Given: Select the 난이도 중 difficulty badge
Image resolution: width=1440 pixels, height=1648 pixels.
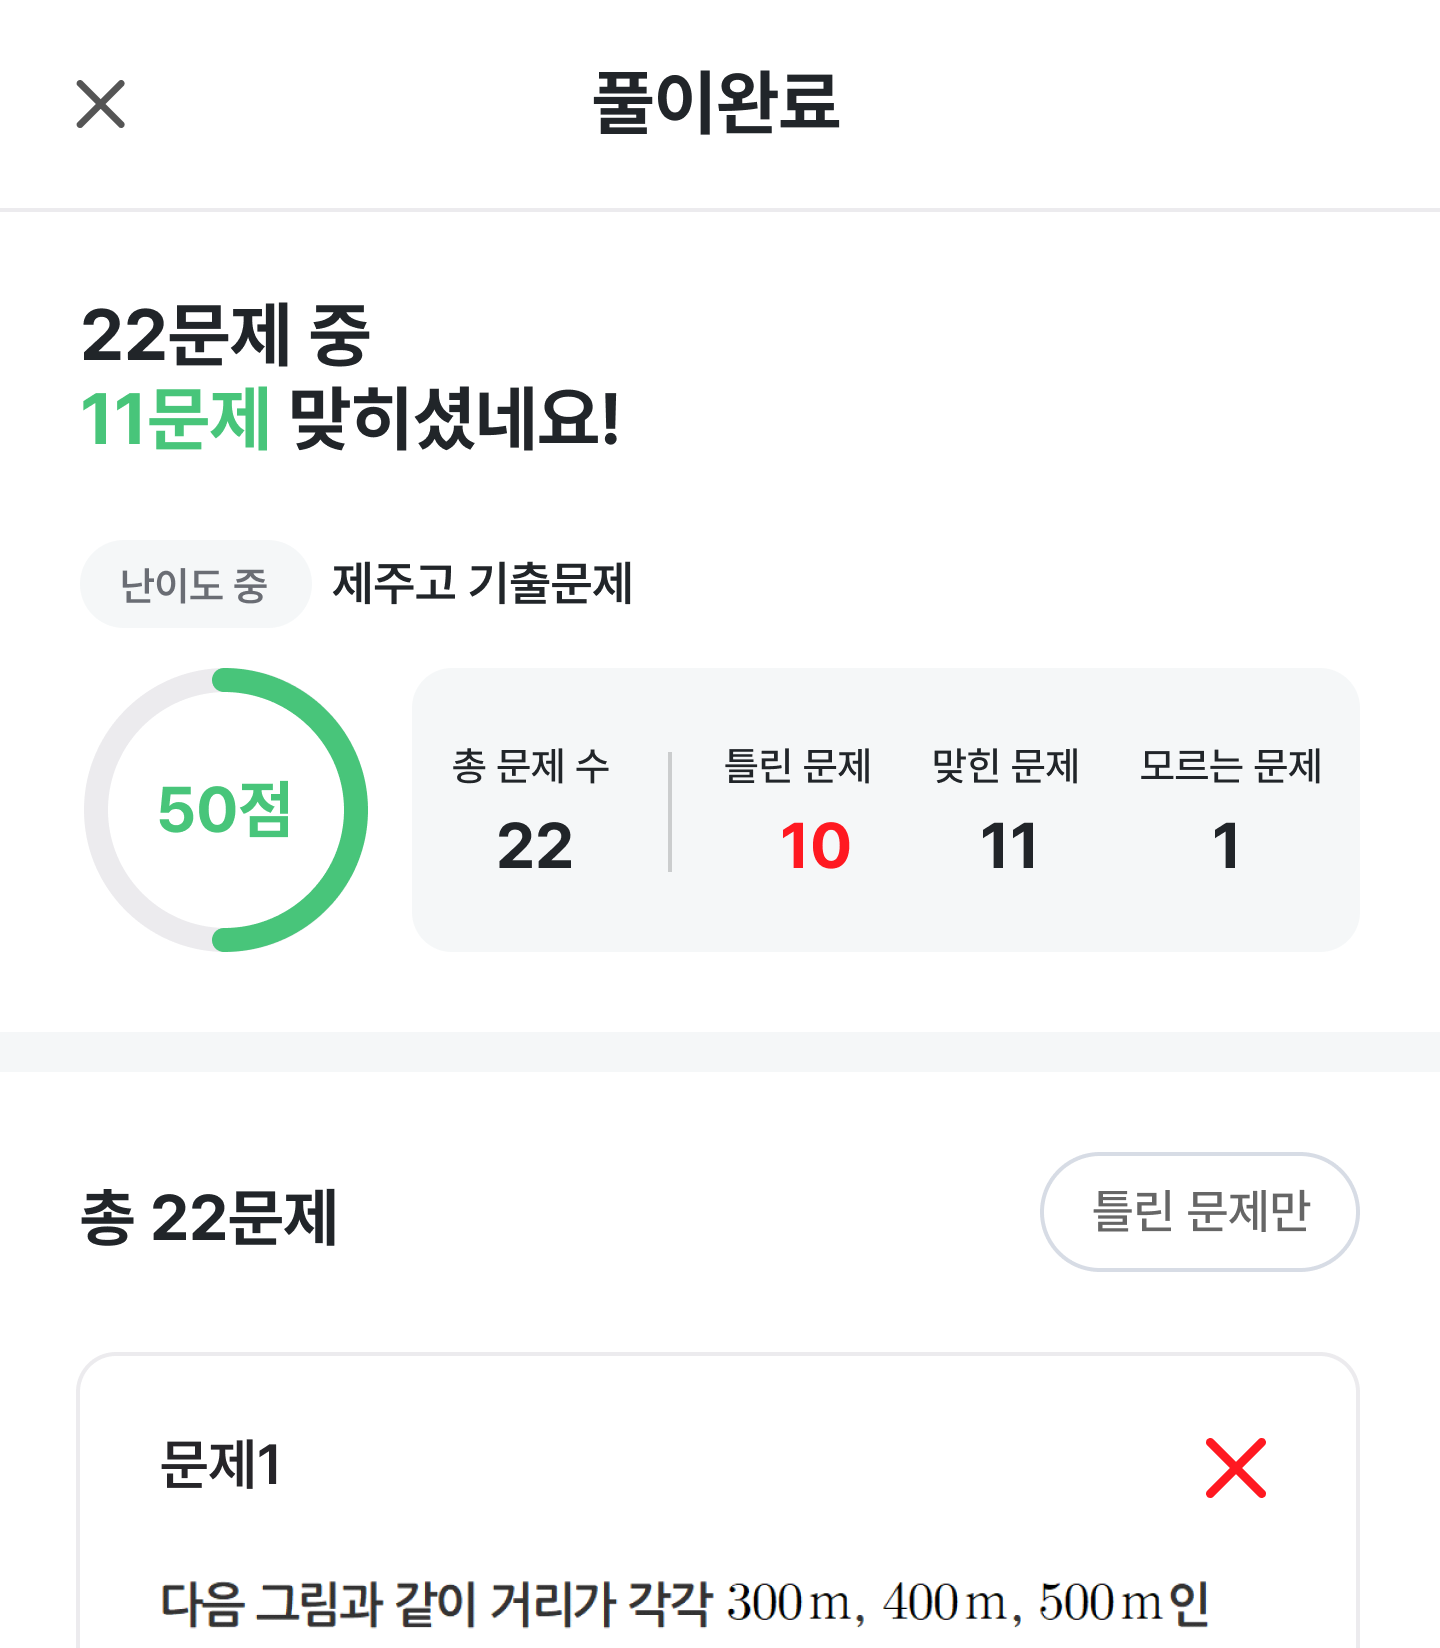Looking at the screenshot, I should [x=195, y=585].
